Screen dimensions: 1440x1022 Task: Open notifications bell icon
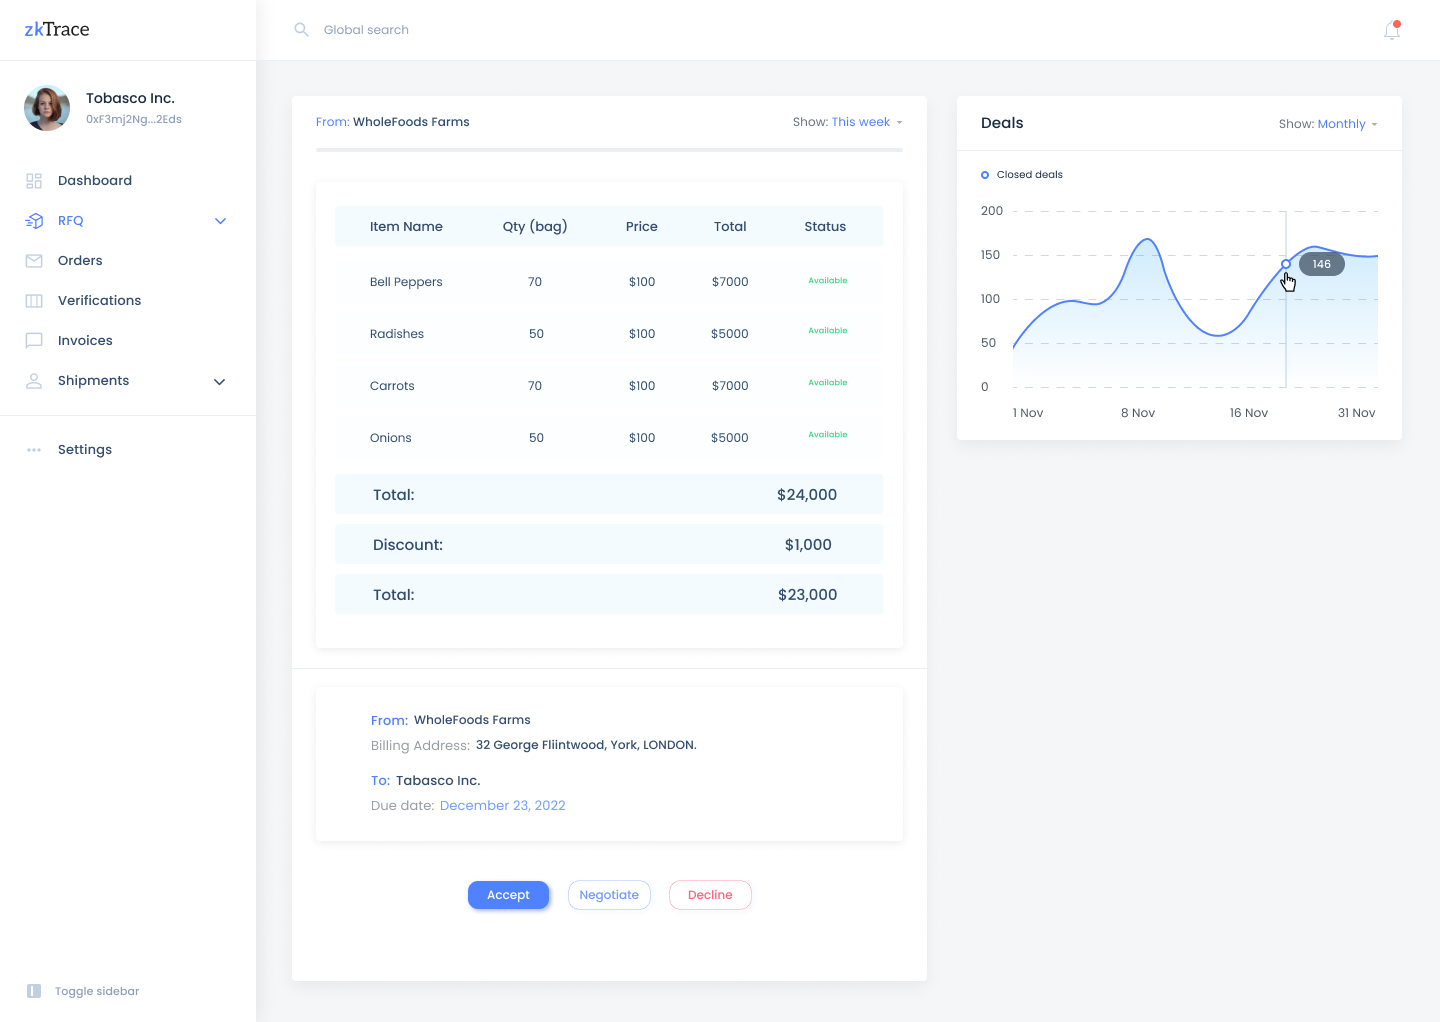tap(1392, 30)
